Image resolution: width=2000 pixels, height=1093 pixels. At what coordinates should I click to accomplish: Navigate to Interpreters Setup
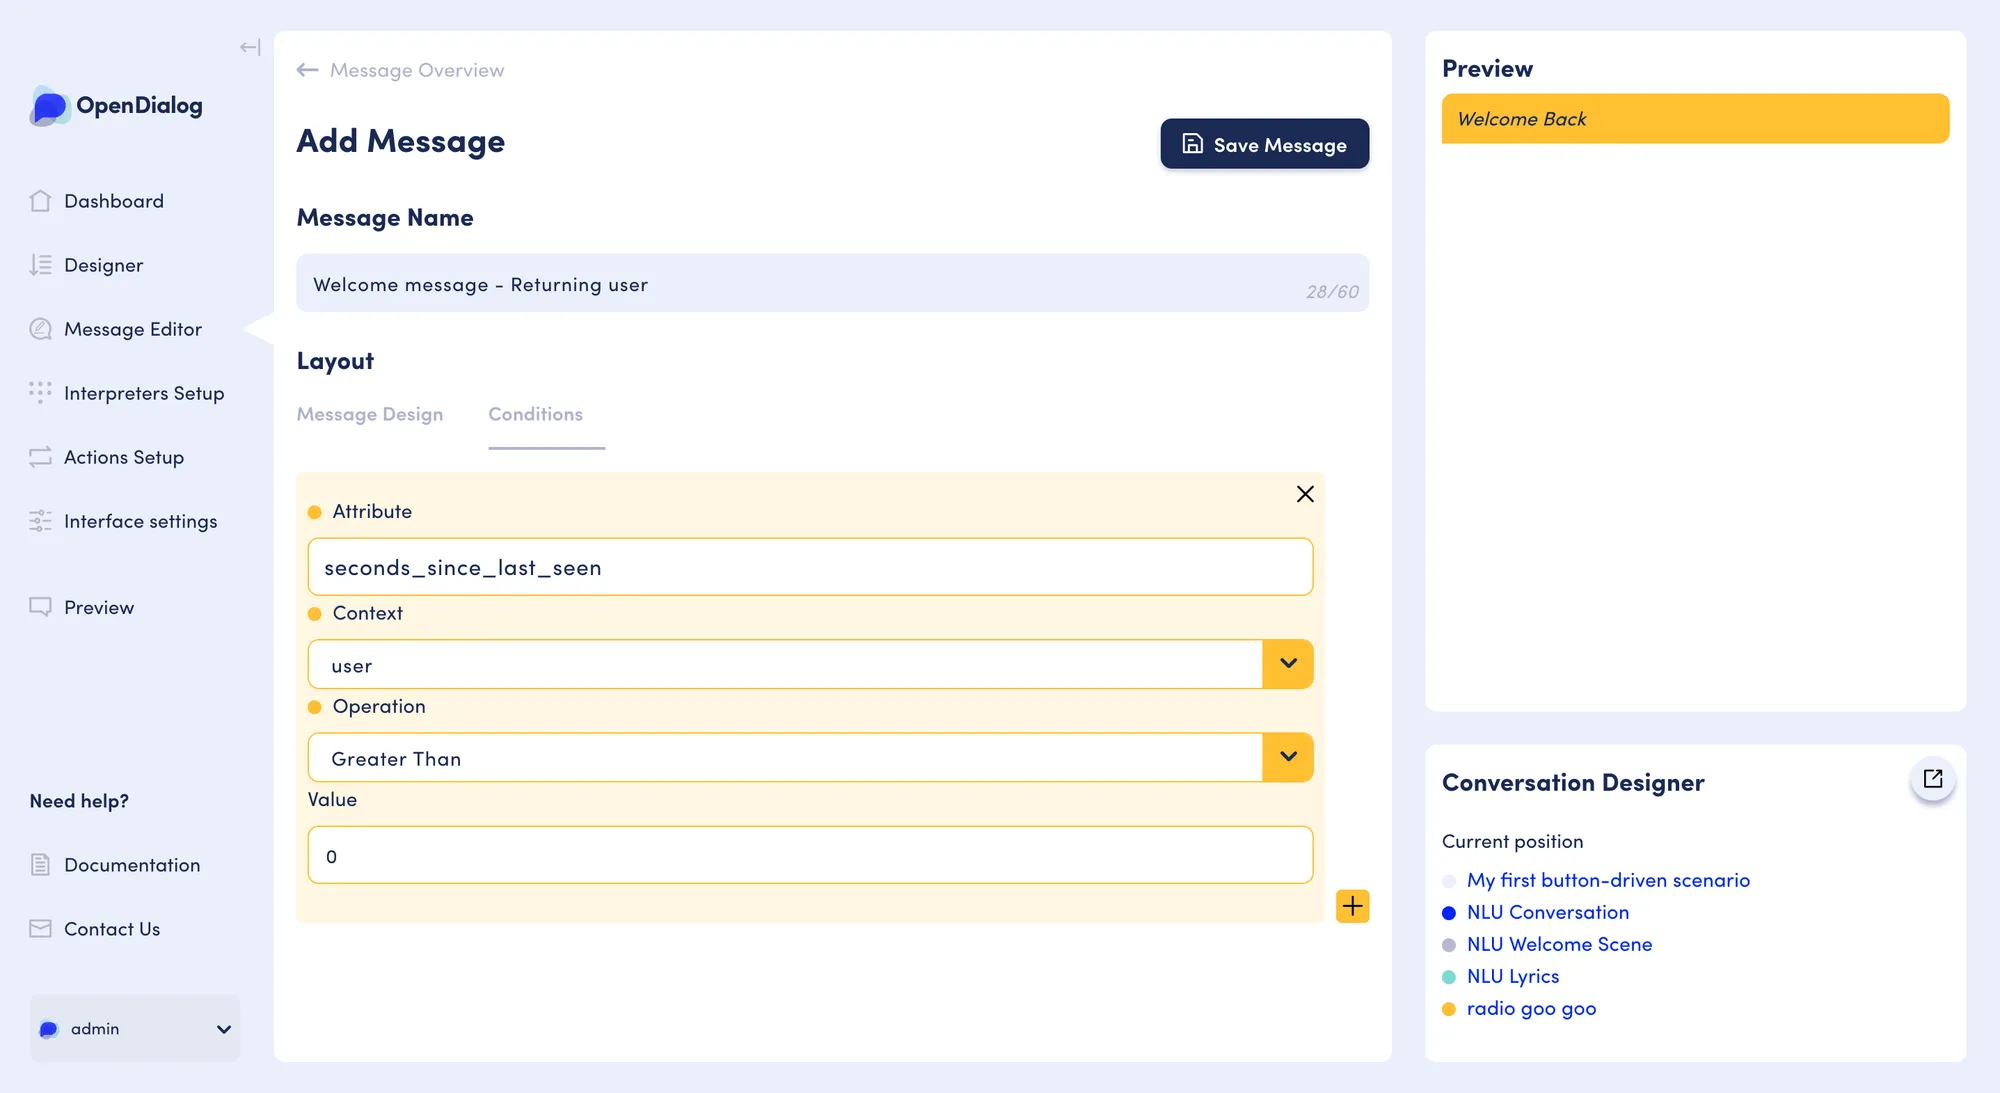click(144, 393)
